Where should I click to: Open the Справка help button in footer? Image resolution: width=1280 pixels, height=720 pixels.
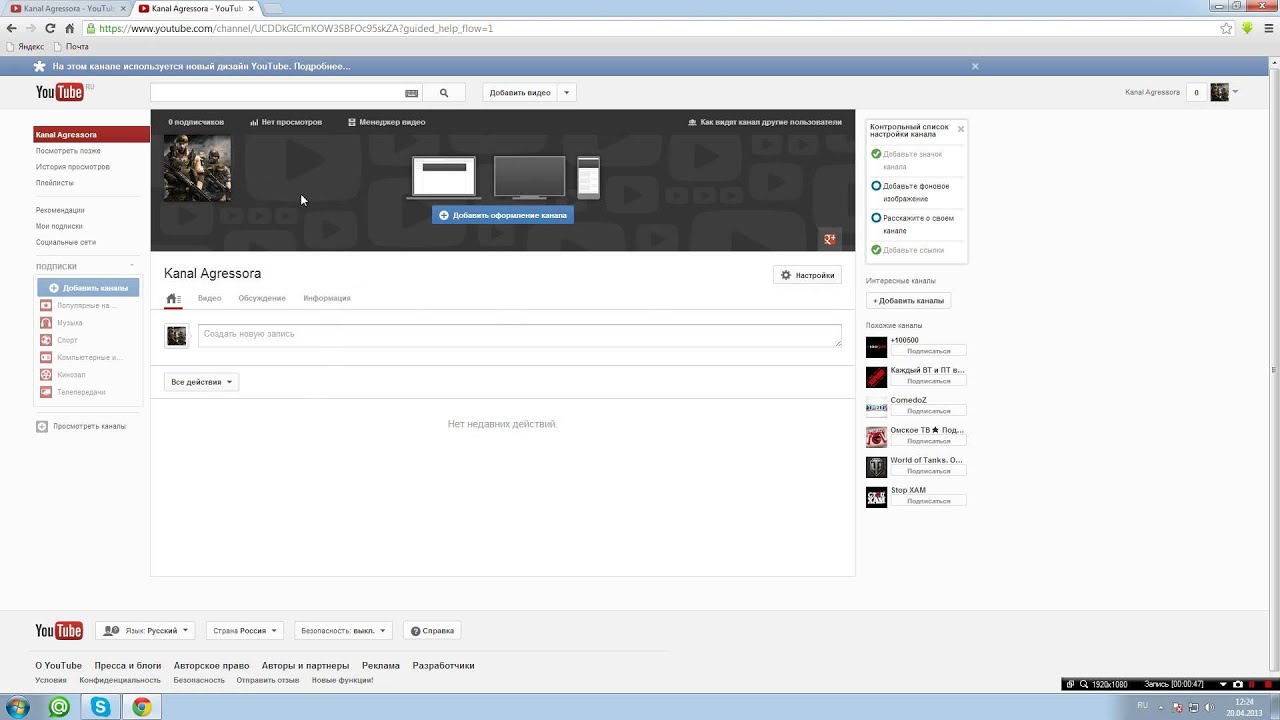click(x=433, y=631)
